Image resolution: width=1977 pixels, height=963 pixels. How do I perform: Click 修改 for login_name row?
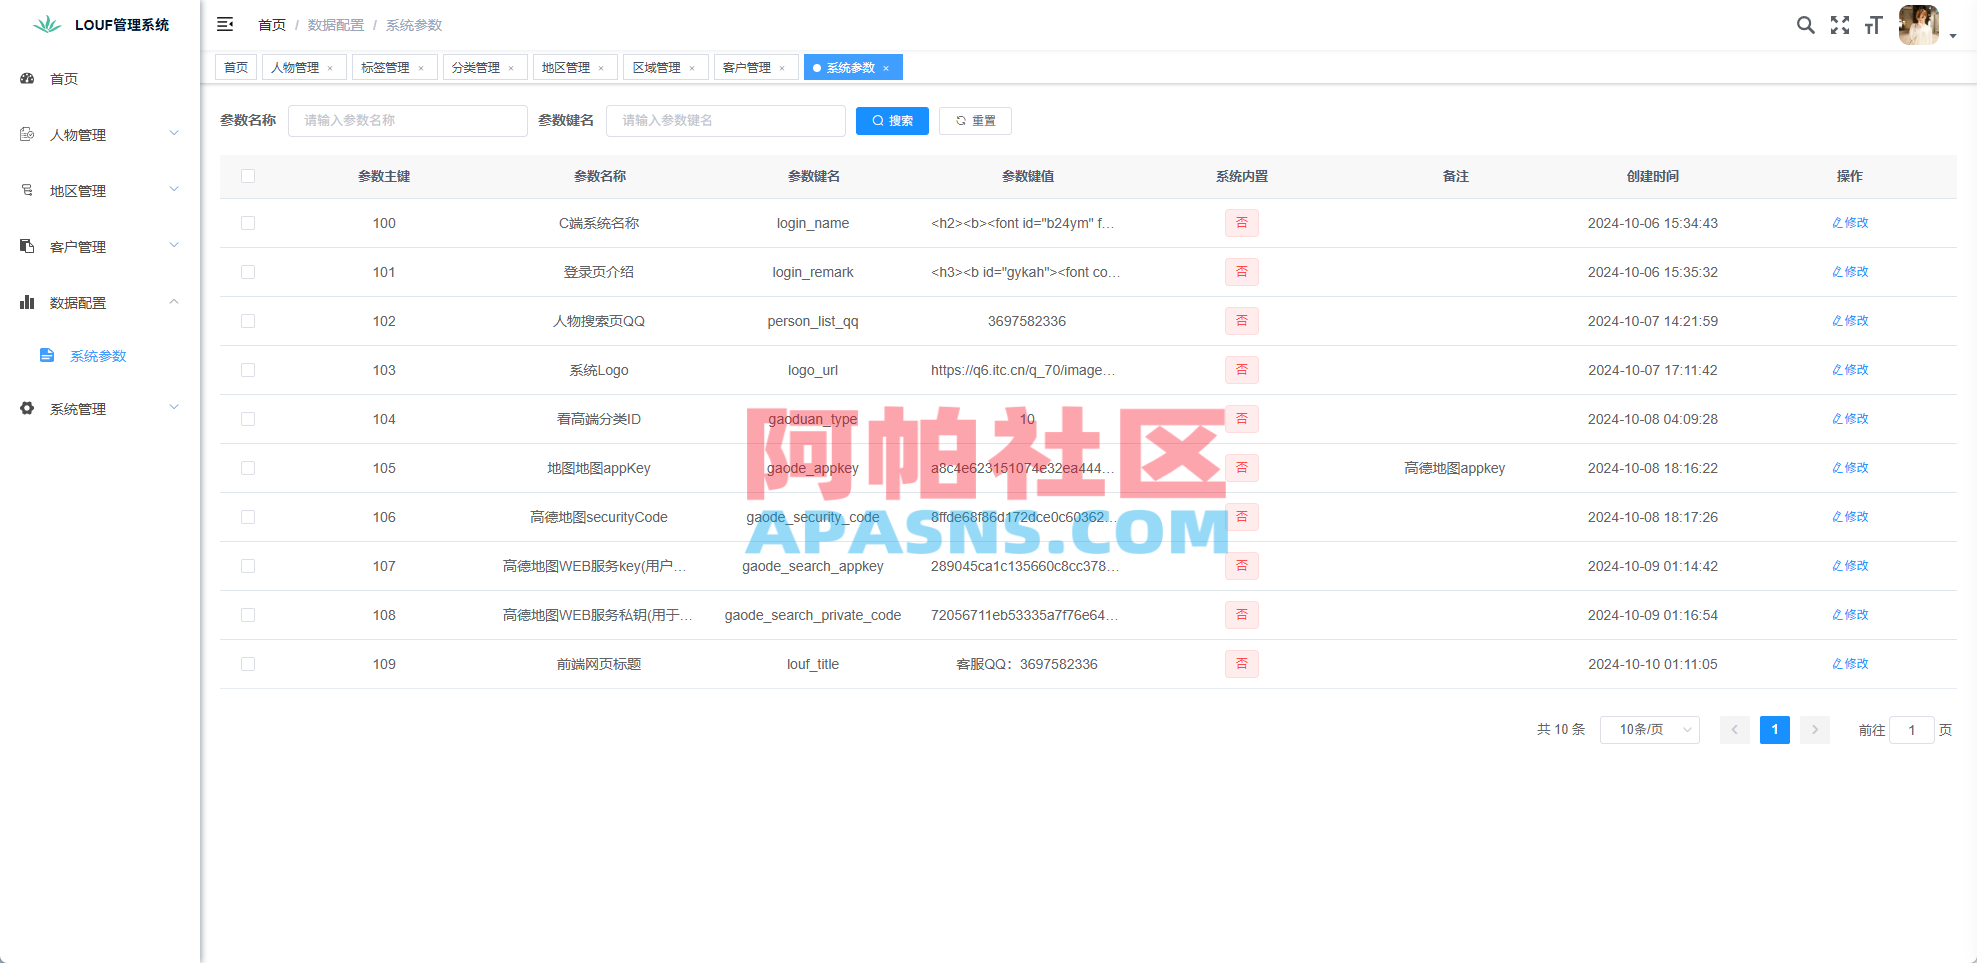click(1850, 223)
